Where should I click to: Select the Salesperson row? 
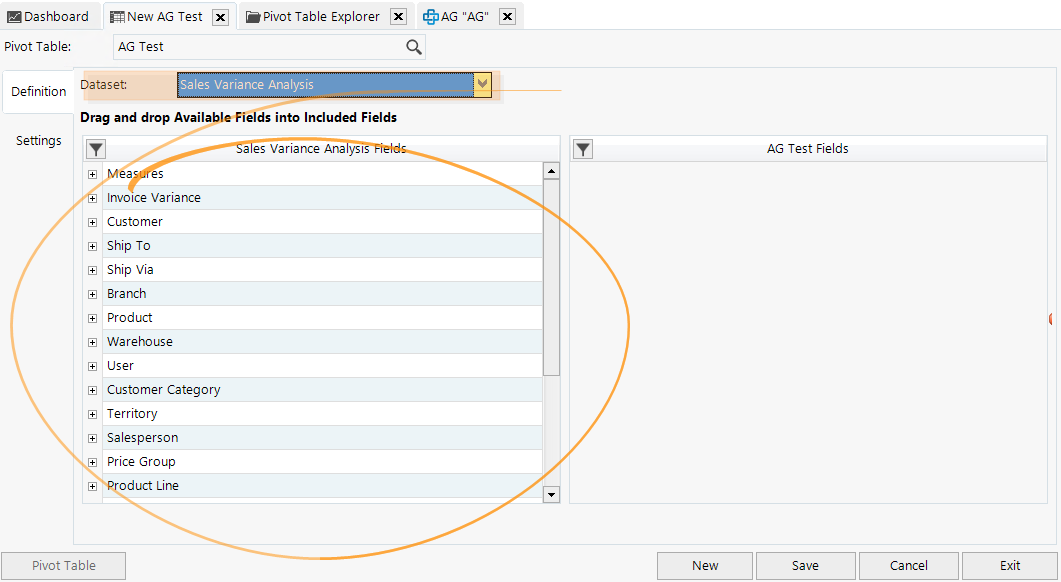[x=322, y=438]
